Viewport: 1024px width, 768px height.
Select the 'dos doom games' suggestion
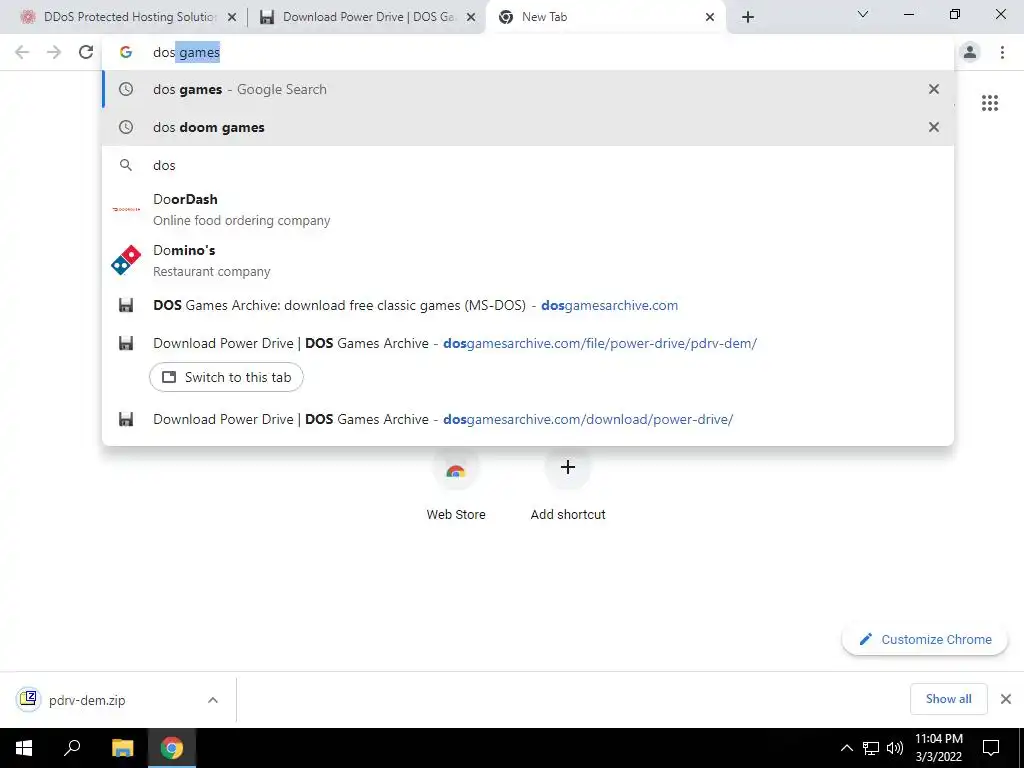528,127
